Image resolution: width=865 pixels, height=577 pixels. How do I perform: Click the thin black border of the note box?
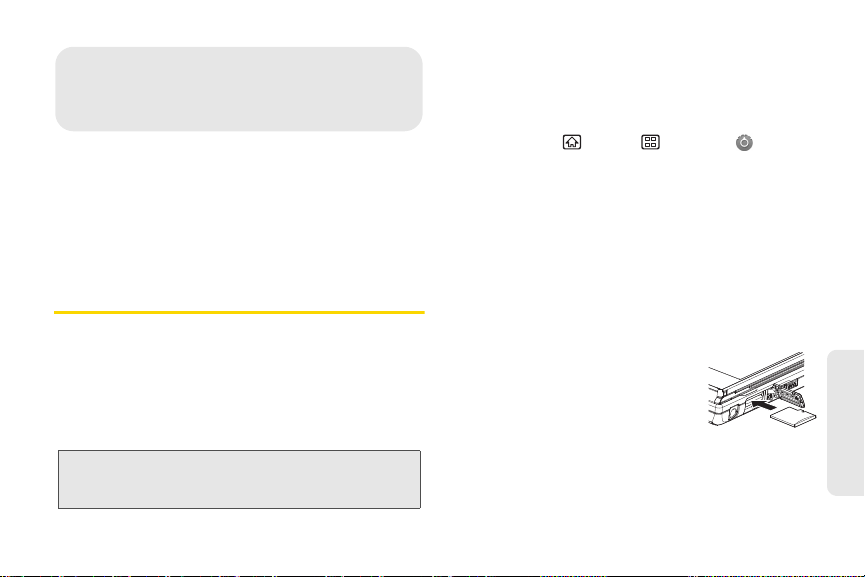pos(239,450)
